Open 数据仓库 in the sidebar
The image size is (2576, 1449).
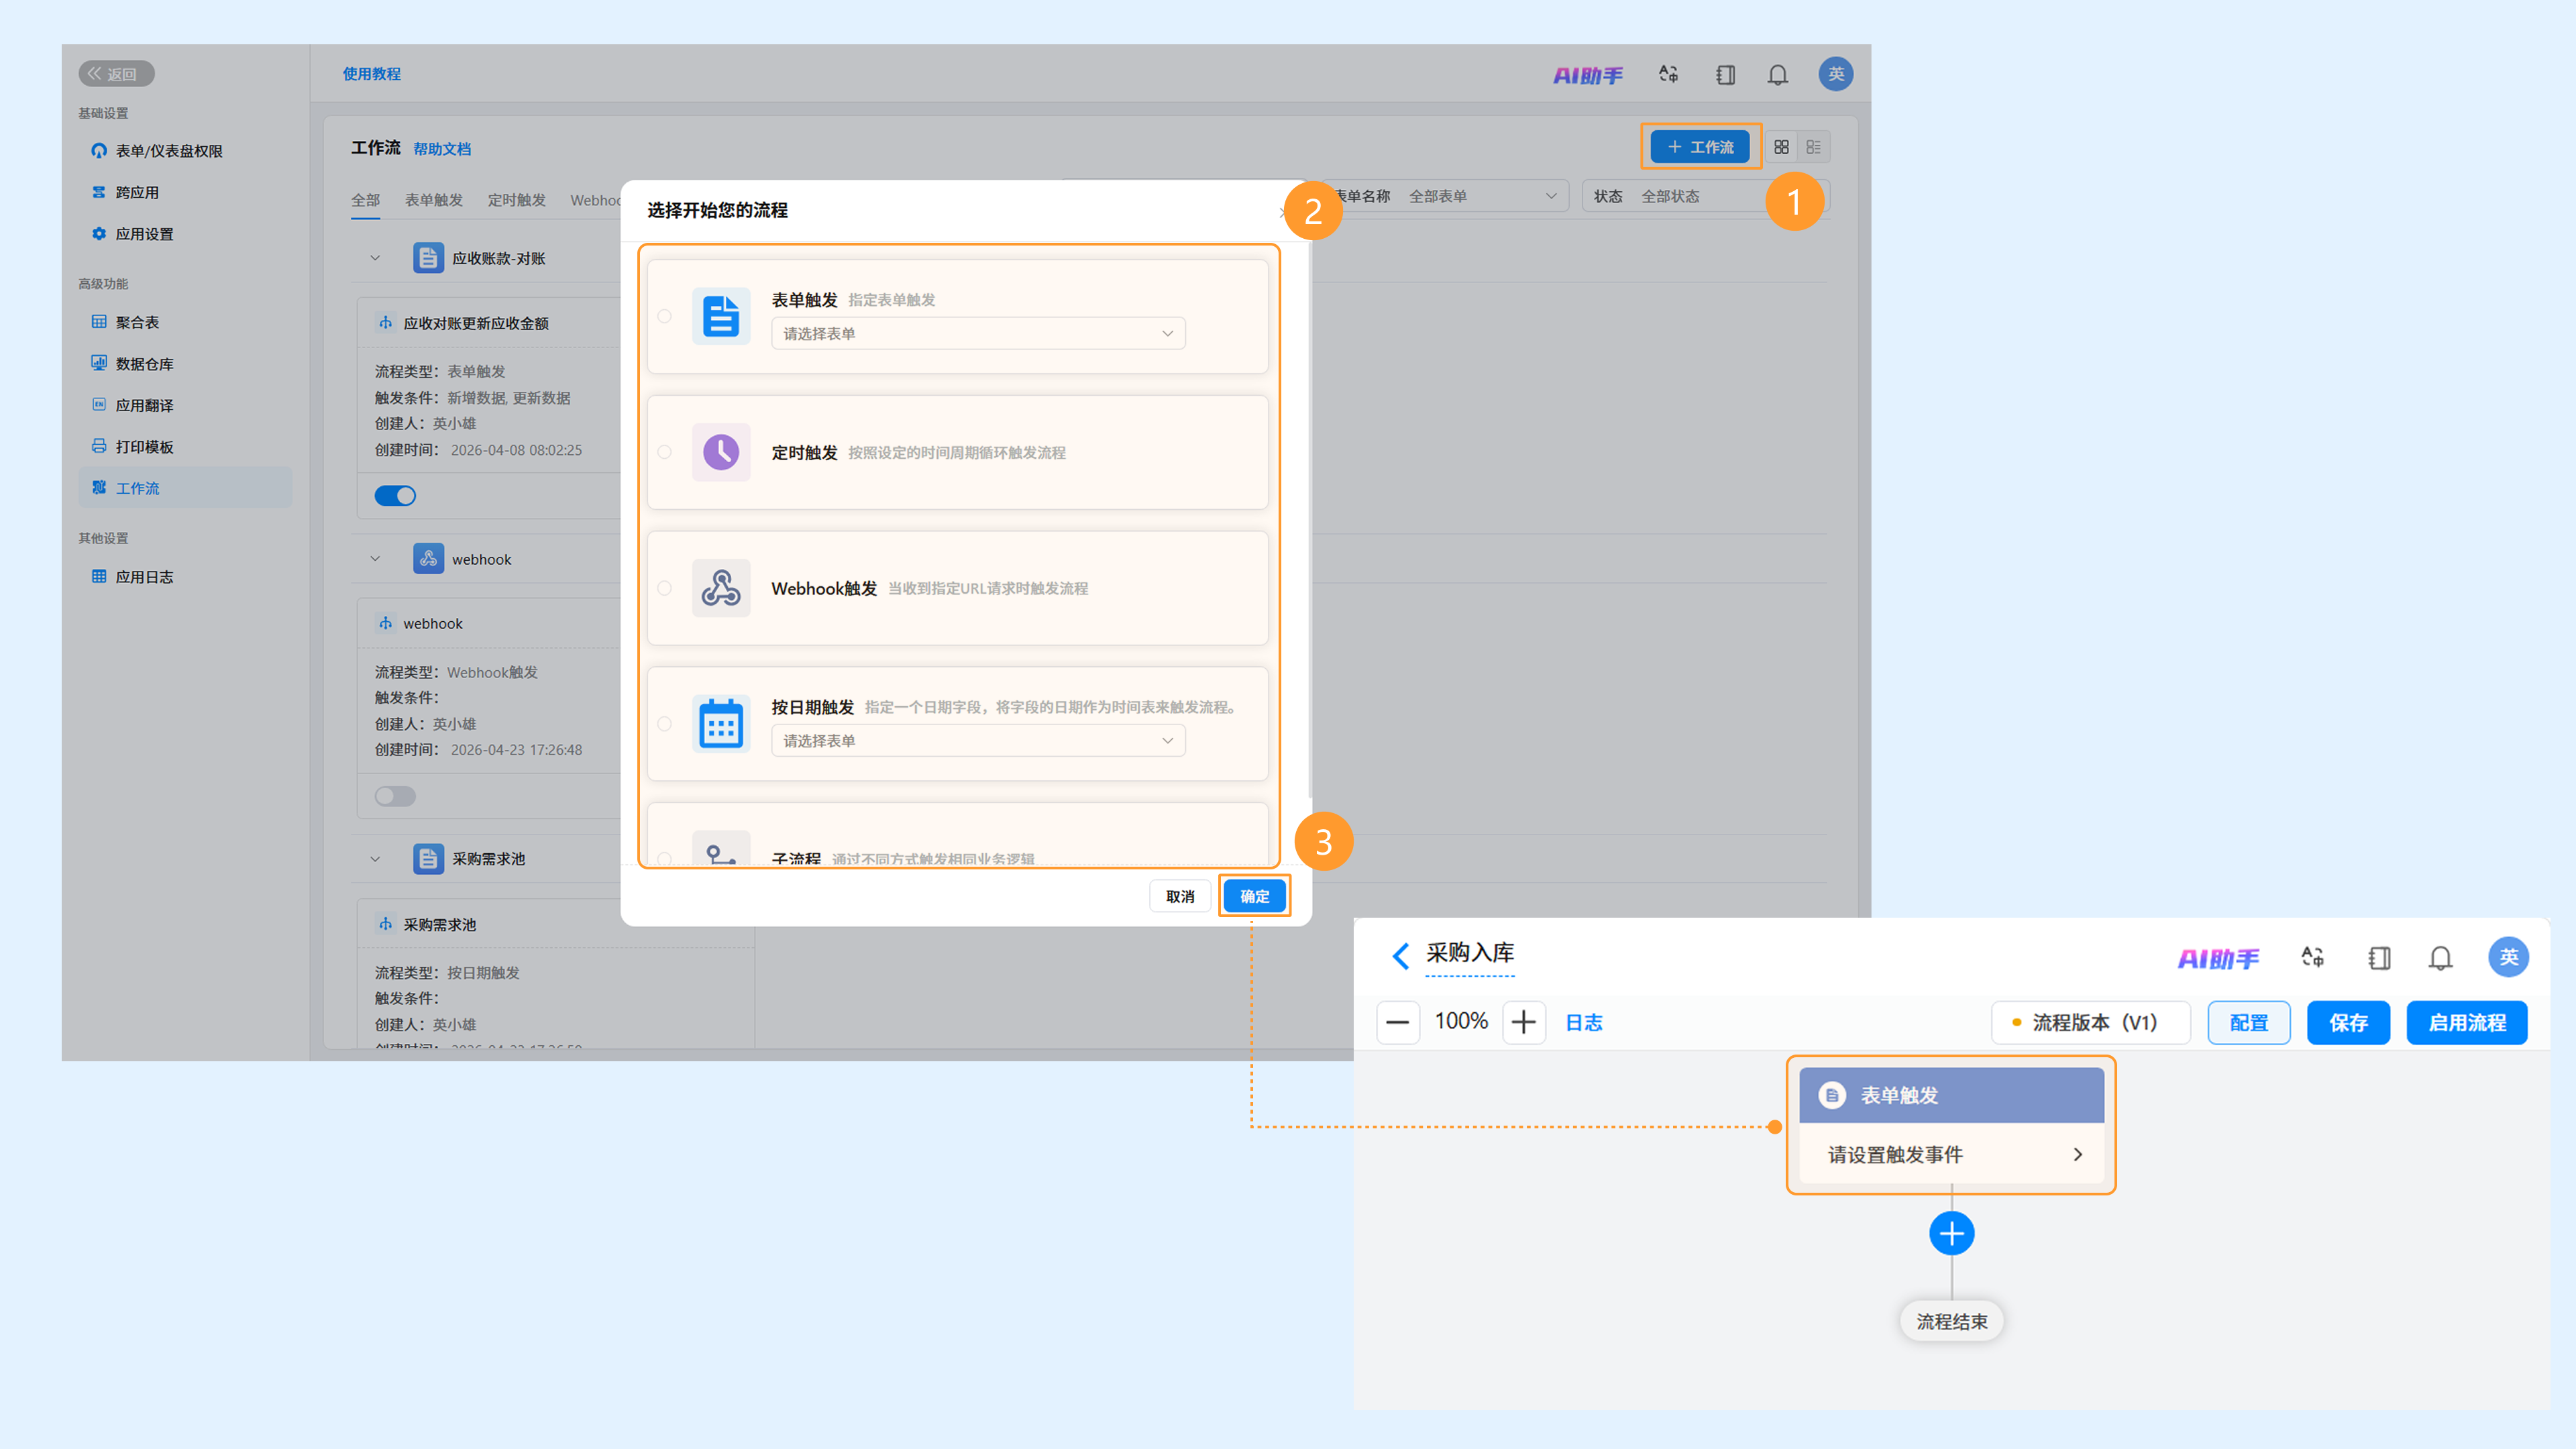pos(185,364)
